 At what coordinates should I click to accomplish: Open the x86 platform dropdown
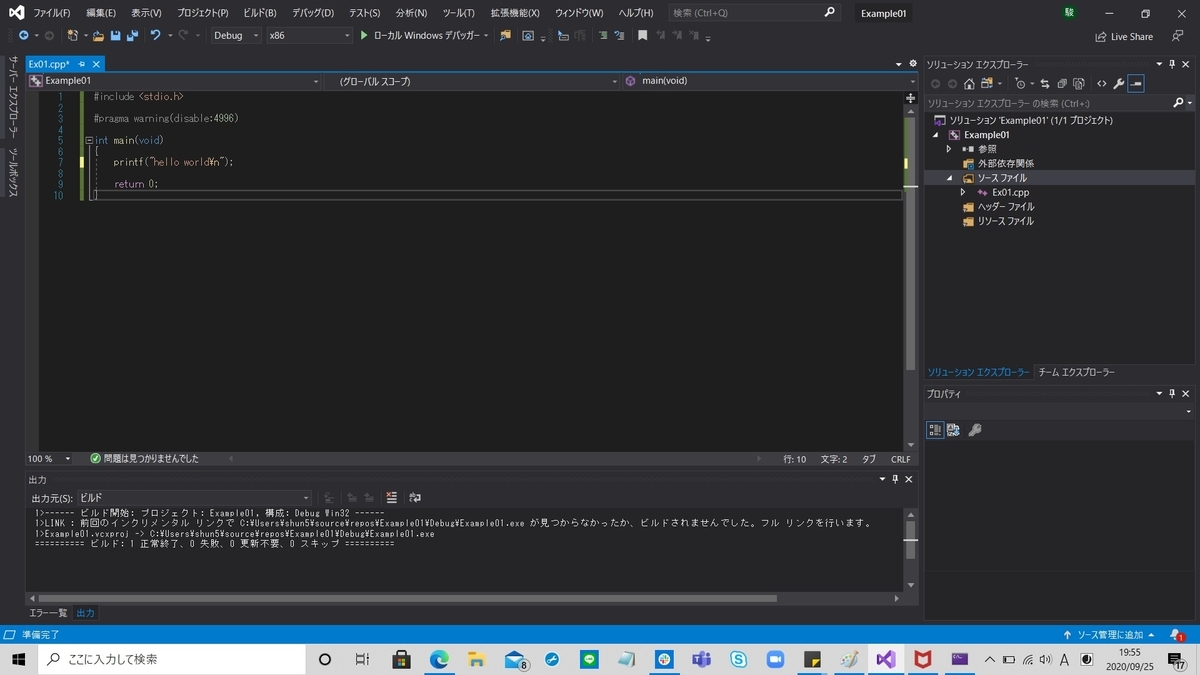(309, 35)
